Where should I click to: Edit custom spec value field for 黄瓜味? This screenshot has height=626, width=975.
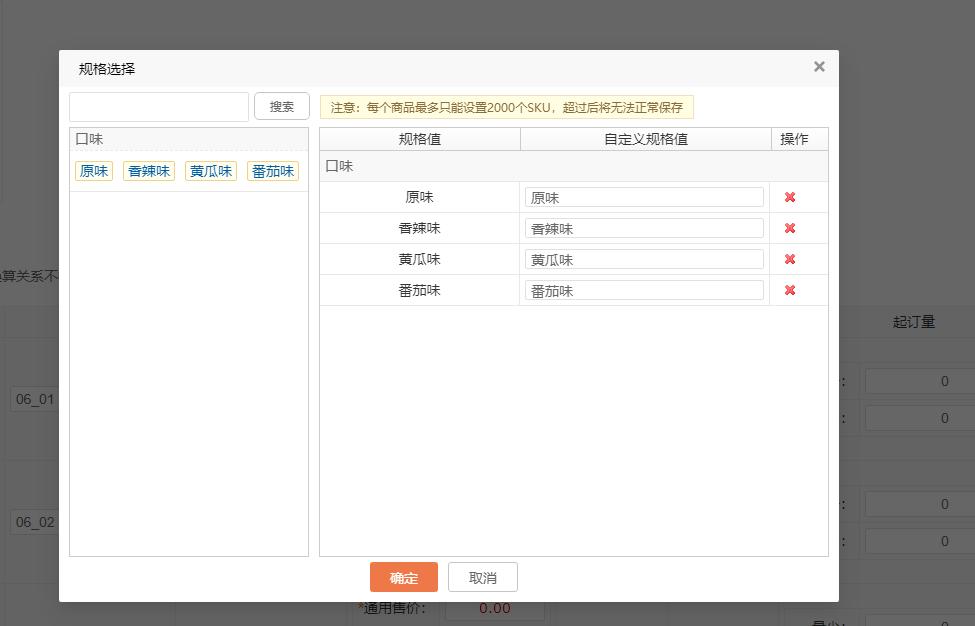pyautogui.click(x=644, y=259)
